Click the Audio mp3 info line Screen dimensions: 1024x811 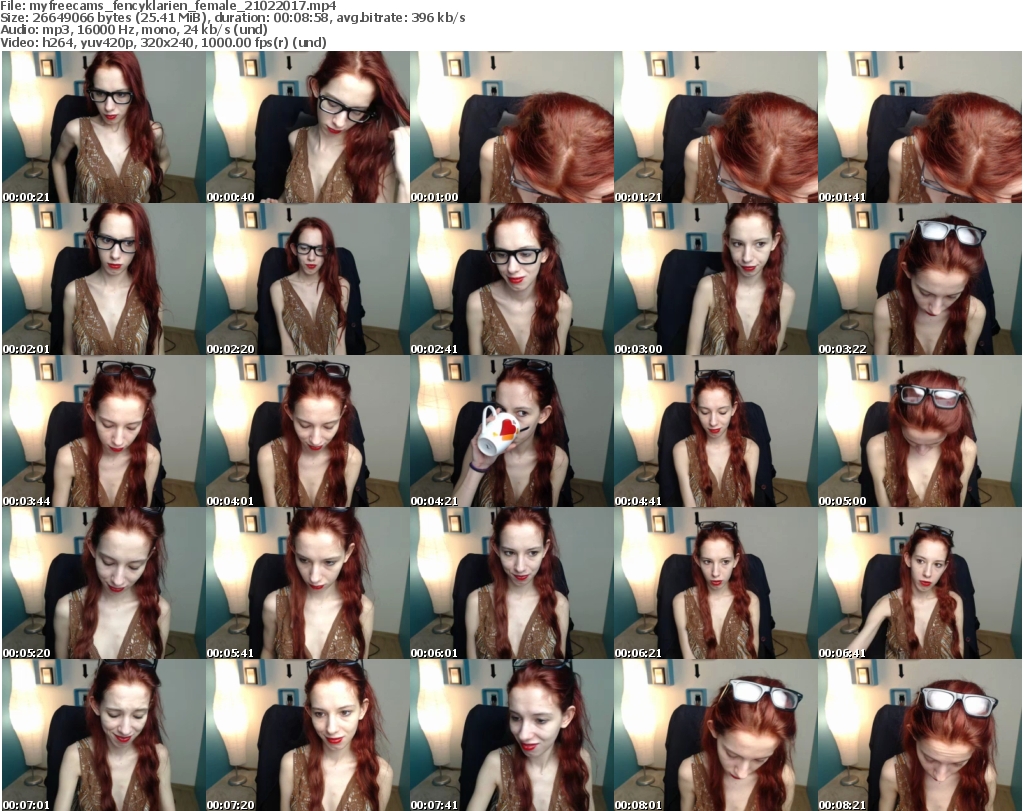tap(134, 30)
